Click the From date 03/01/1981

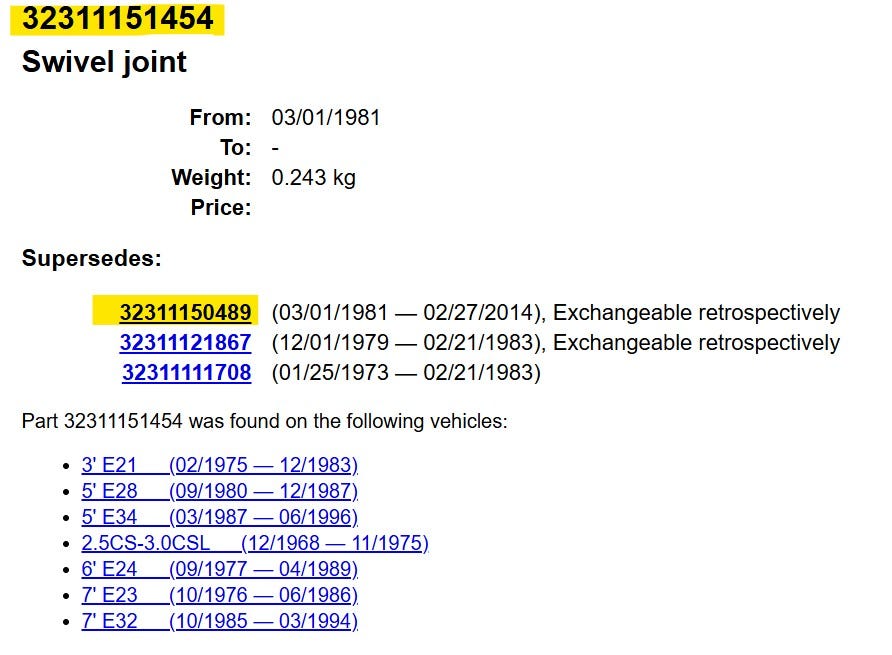click(x=325, y=118)
